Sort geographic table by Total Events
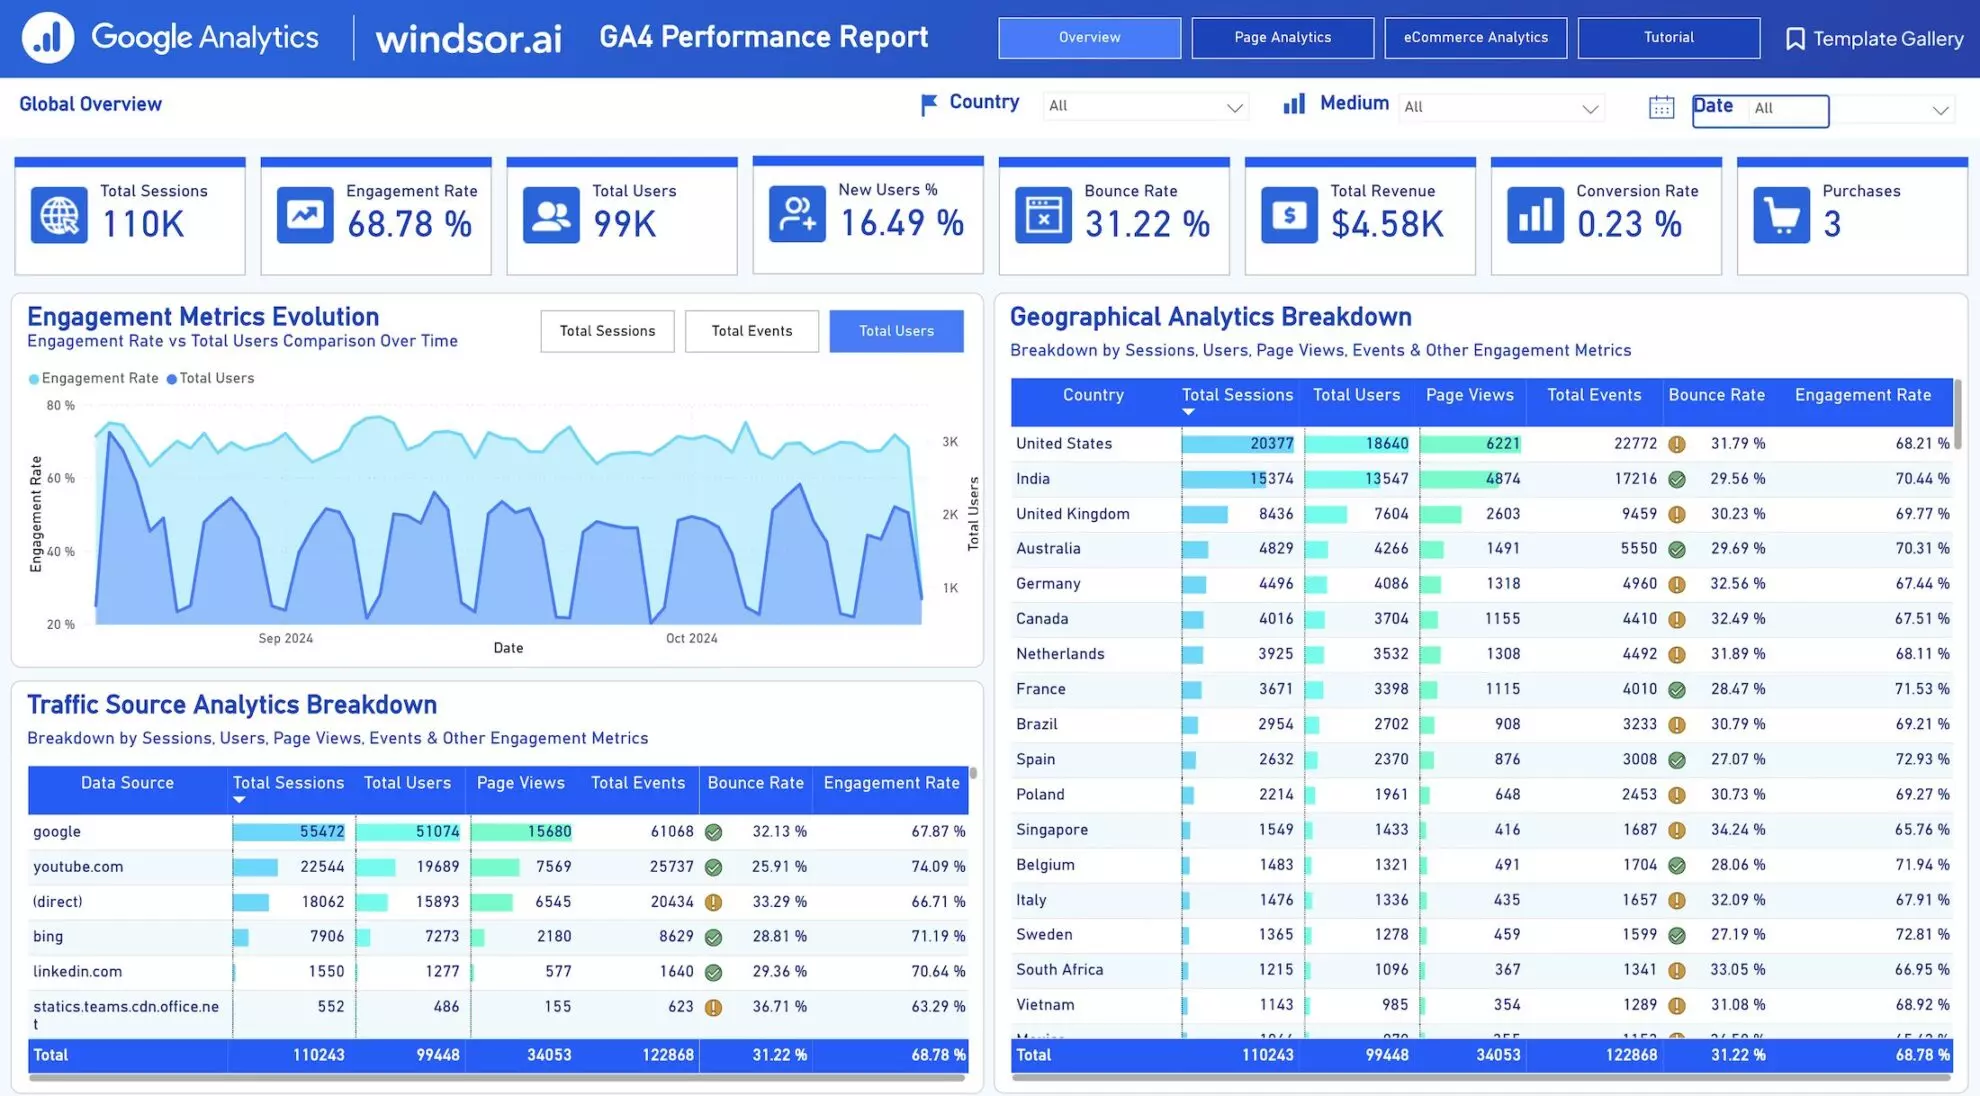The width and height of the screenshot is (1980, 1096). click(x=1594, y=395)
